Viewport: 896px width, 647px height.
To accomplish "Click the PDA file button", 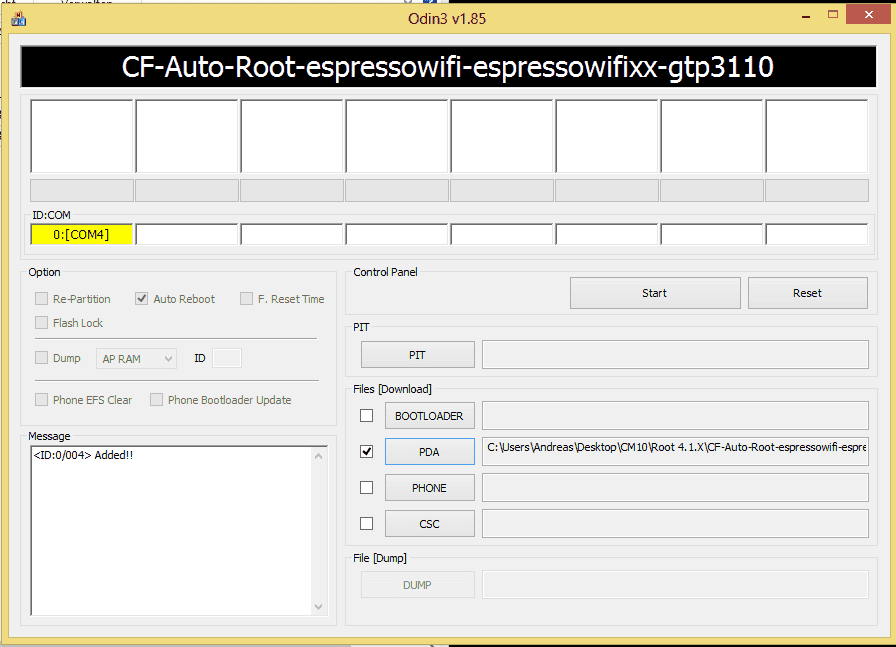I will click(430, 452).
